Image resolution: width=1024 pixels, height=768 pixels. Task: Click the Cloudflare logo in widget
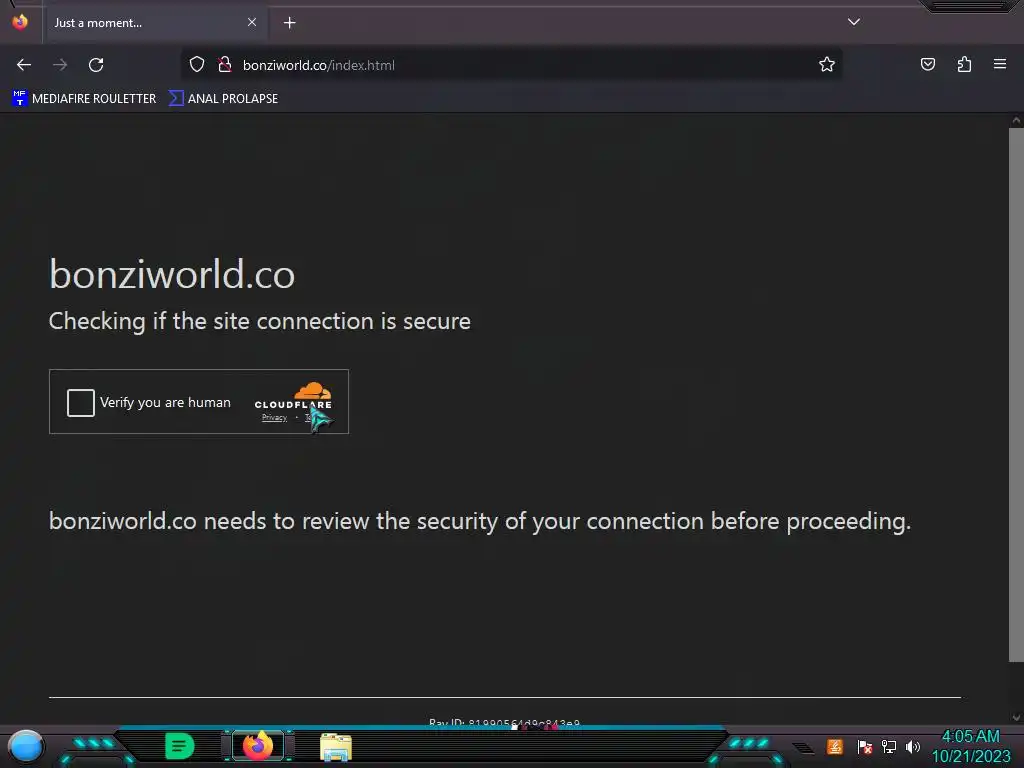(293, 396)
